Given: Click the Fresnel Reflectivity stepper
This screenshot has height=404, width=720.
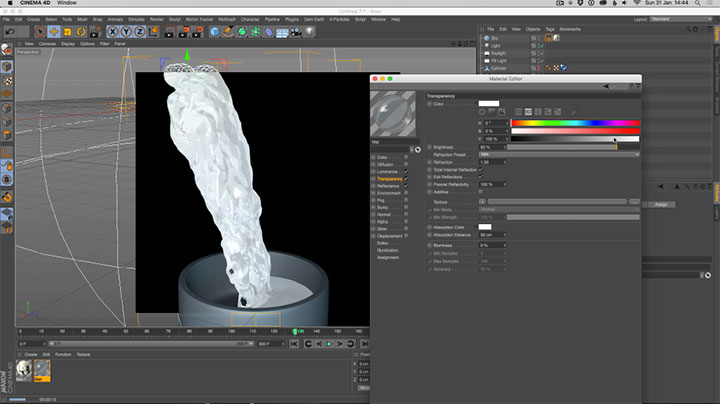Looking at the screenshot, I should (505, 185).
